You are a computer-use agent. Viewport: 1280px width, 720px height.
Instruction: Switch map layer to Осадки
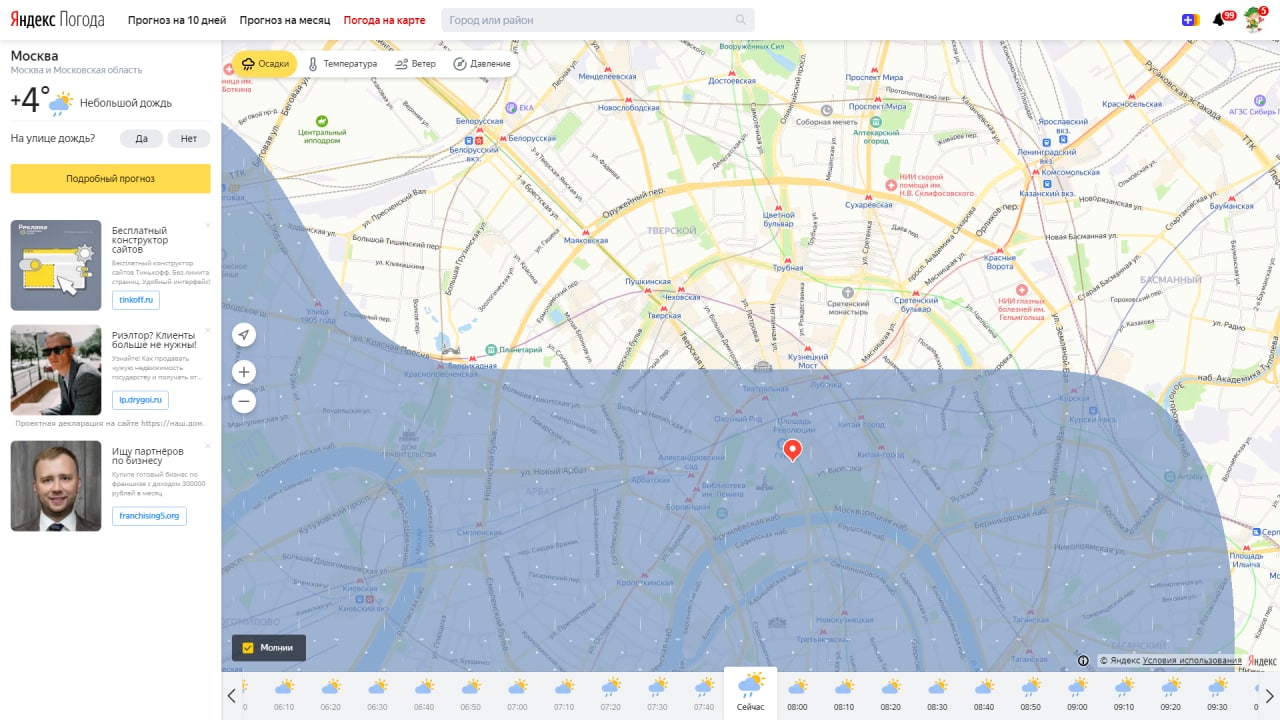[265, 64]
